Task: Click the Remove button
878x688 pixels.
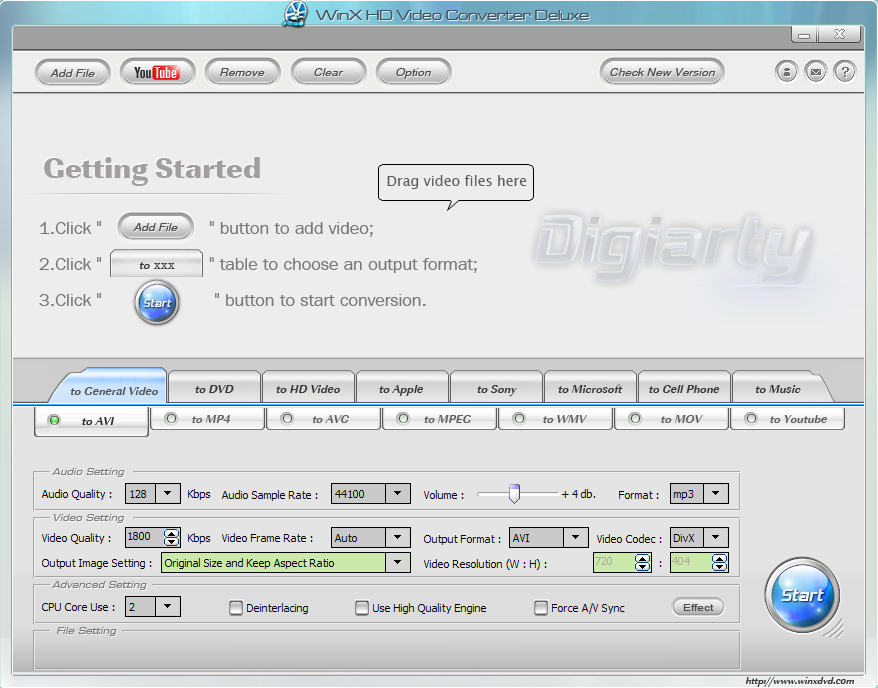Action: [242, 72]
